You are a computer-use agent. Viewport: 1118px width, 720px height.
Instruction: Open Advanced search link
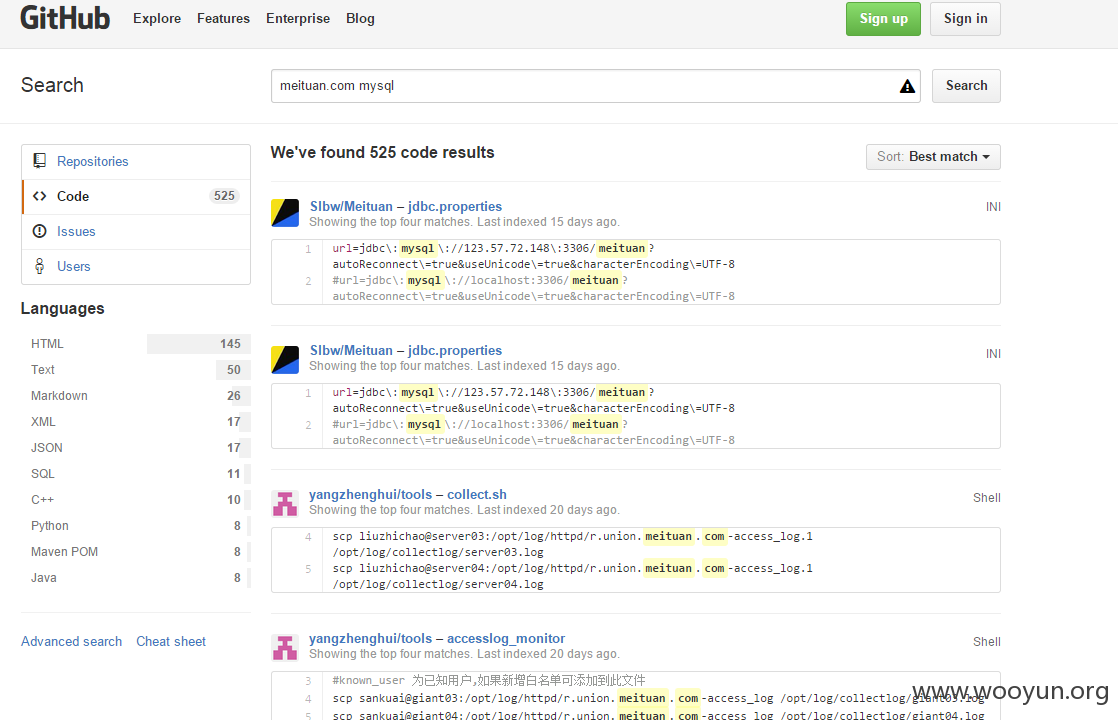(71, 642)
